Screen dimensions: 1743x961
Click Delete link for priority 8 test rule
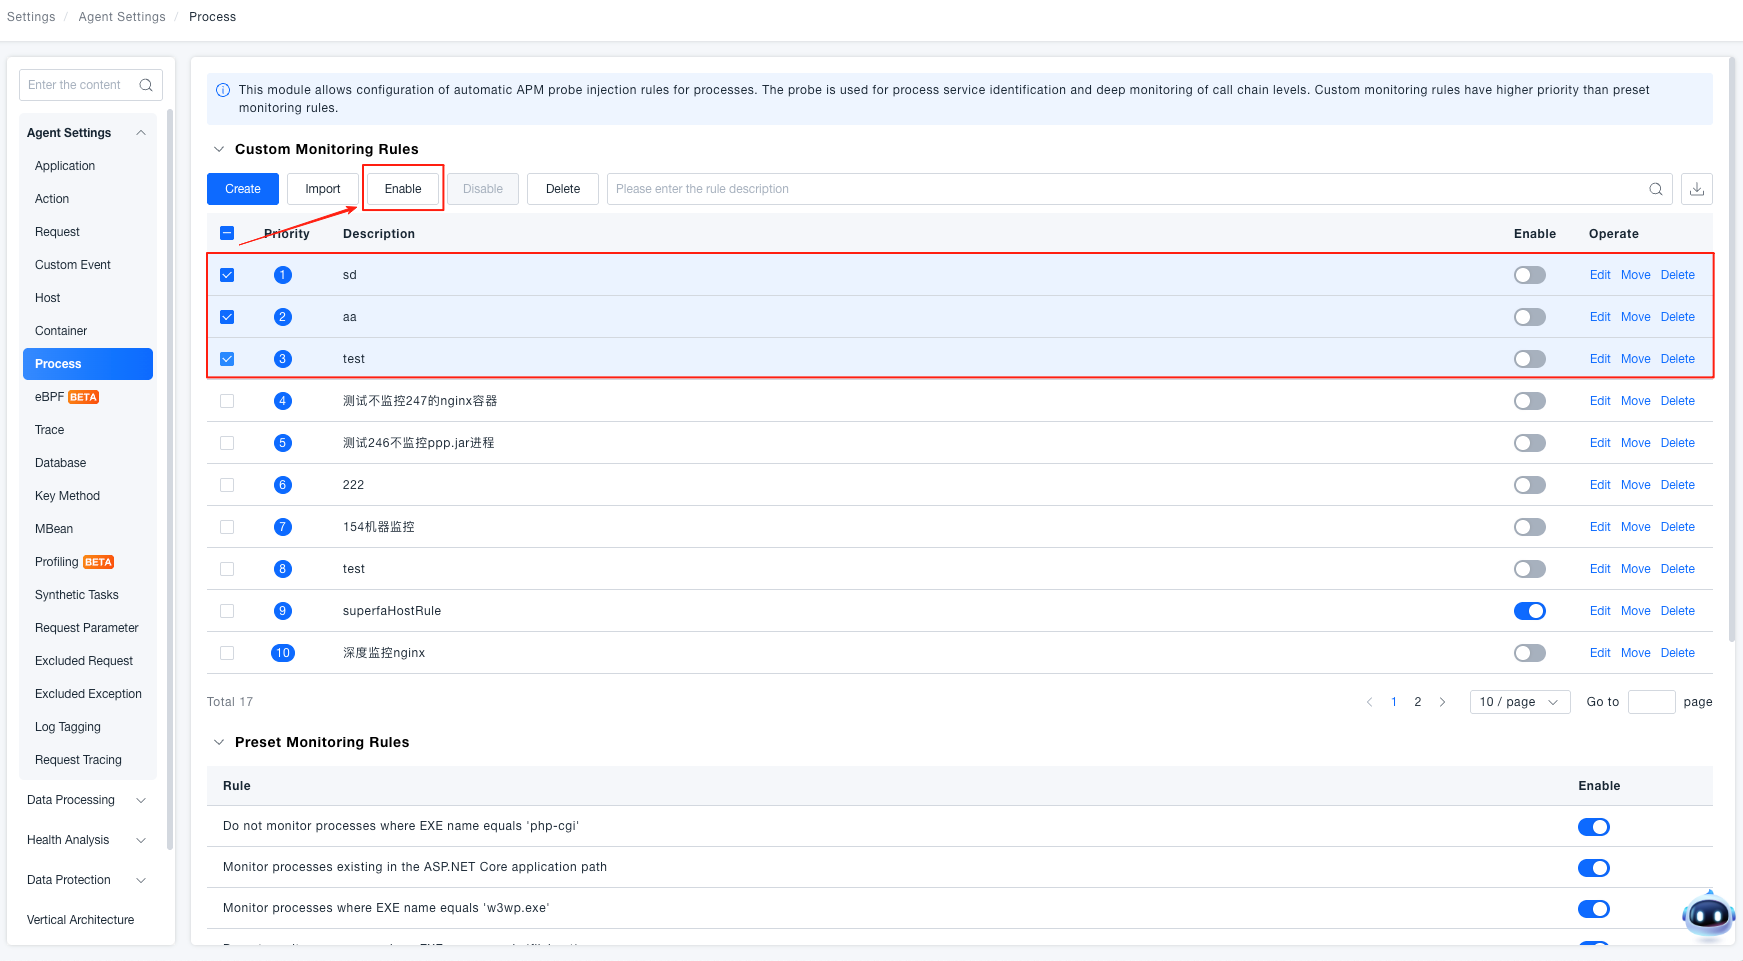point(1678,569)
